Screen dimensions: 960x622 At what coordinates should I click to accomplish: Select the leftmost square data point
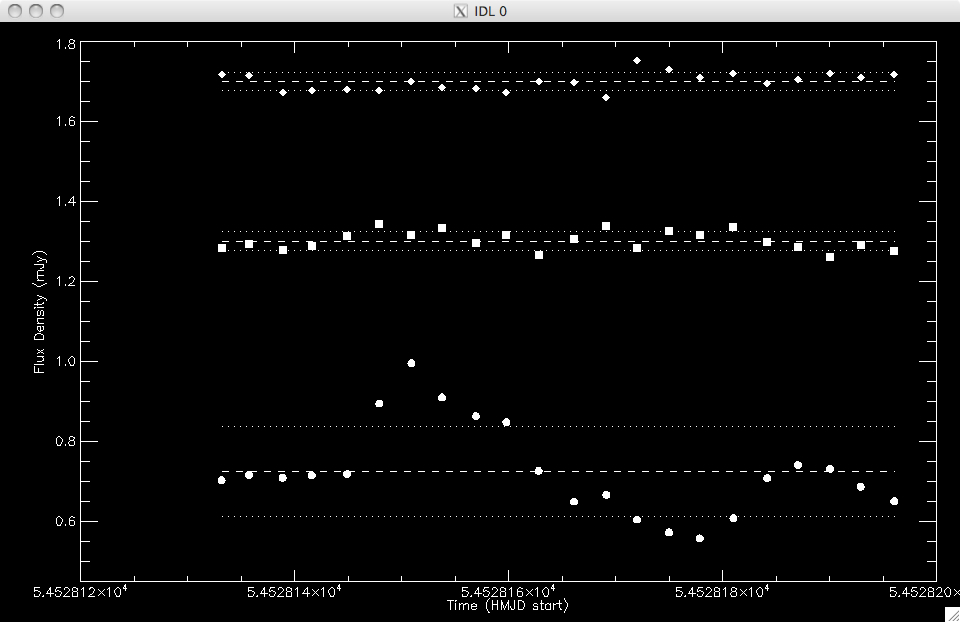pos(222,248)
